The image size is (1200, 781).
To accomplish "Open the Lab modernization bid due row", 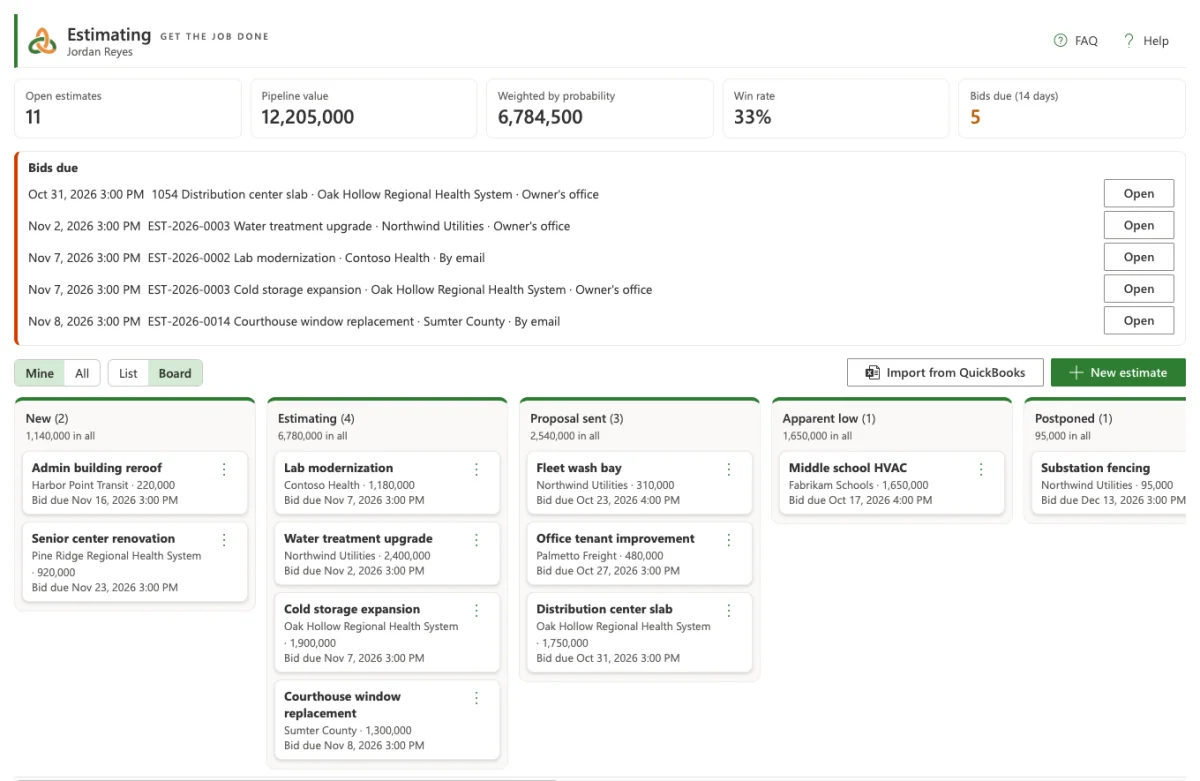I will click(1139, 257).
